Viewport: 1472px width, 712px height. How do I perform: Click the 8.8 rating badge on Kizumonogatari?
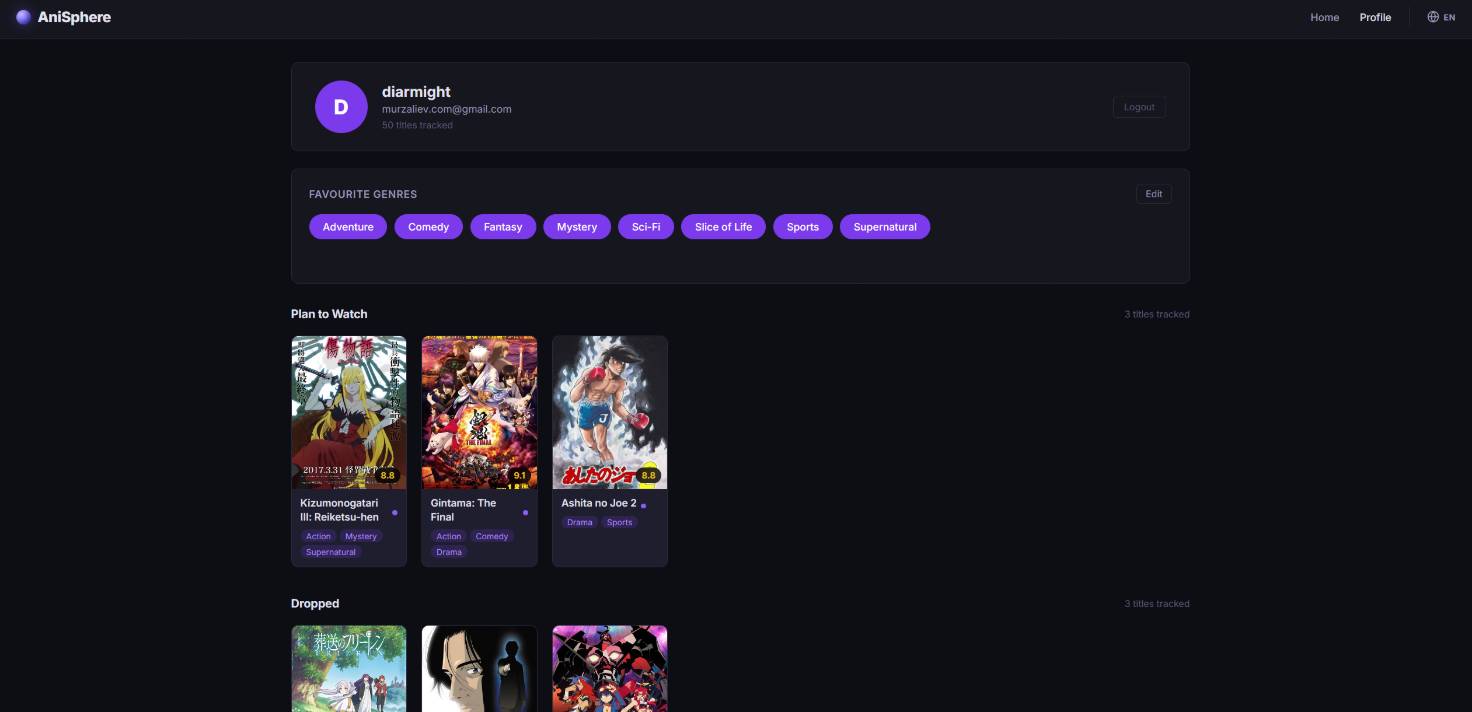387,475
